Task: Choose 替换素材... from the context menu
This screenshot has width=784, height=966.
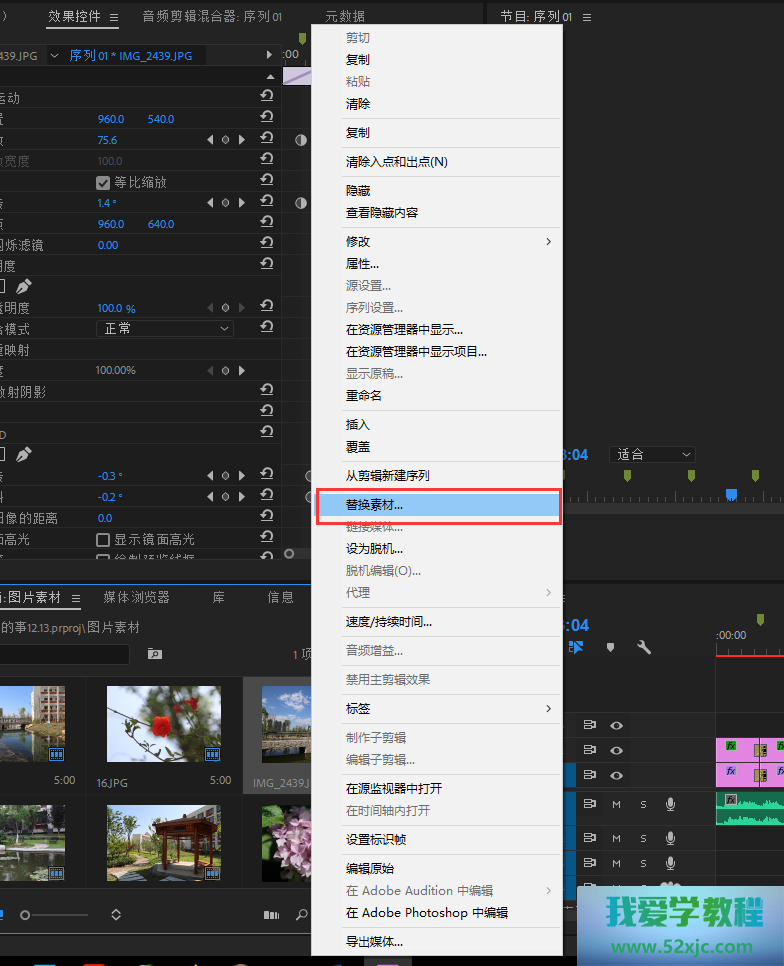Action: click(x=438, y=505)
